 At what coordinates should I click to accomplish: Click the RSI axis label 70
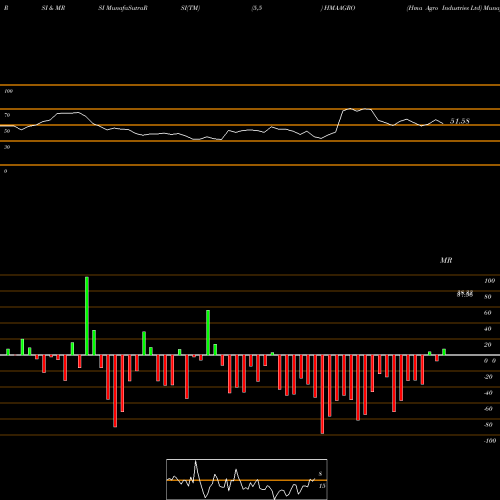tap(7, 115)
